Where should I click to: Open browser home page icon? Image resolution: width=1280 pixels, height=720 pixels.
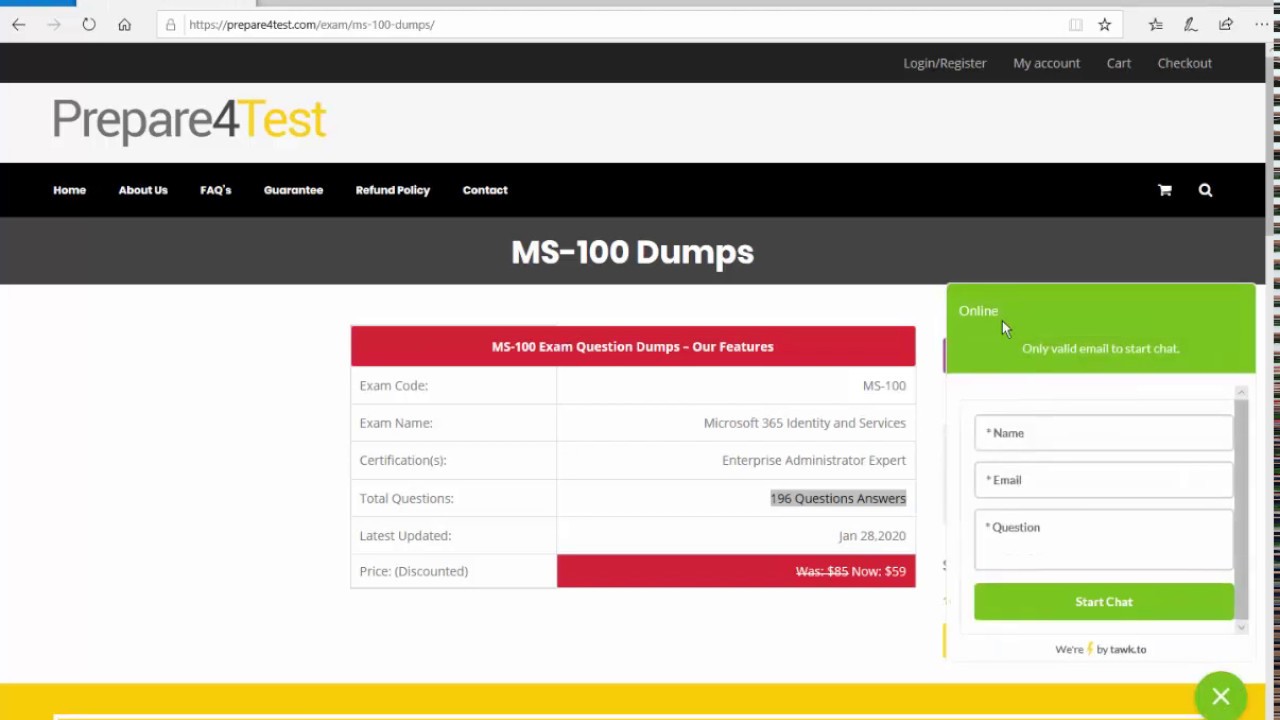pos(124,24)
